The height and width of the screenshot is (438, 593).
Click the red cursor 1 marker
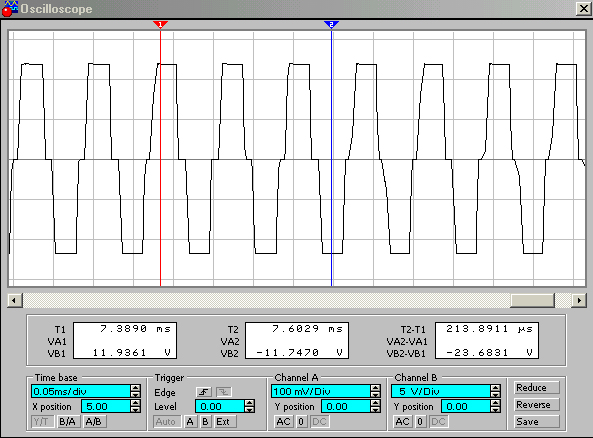point(160,25)
